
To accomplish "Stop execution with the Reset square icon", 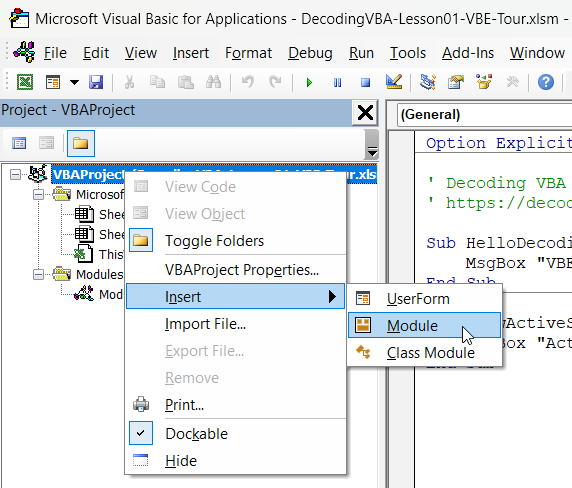I will click(365, 82).
